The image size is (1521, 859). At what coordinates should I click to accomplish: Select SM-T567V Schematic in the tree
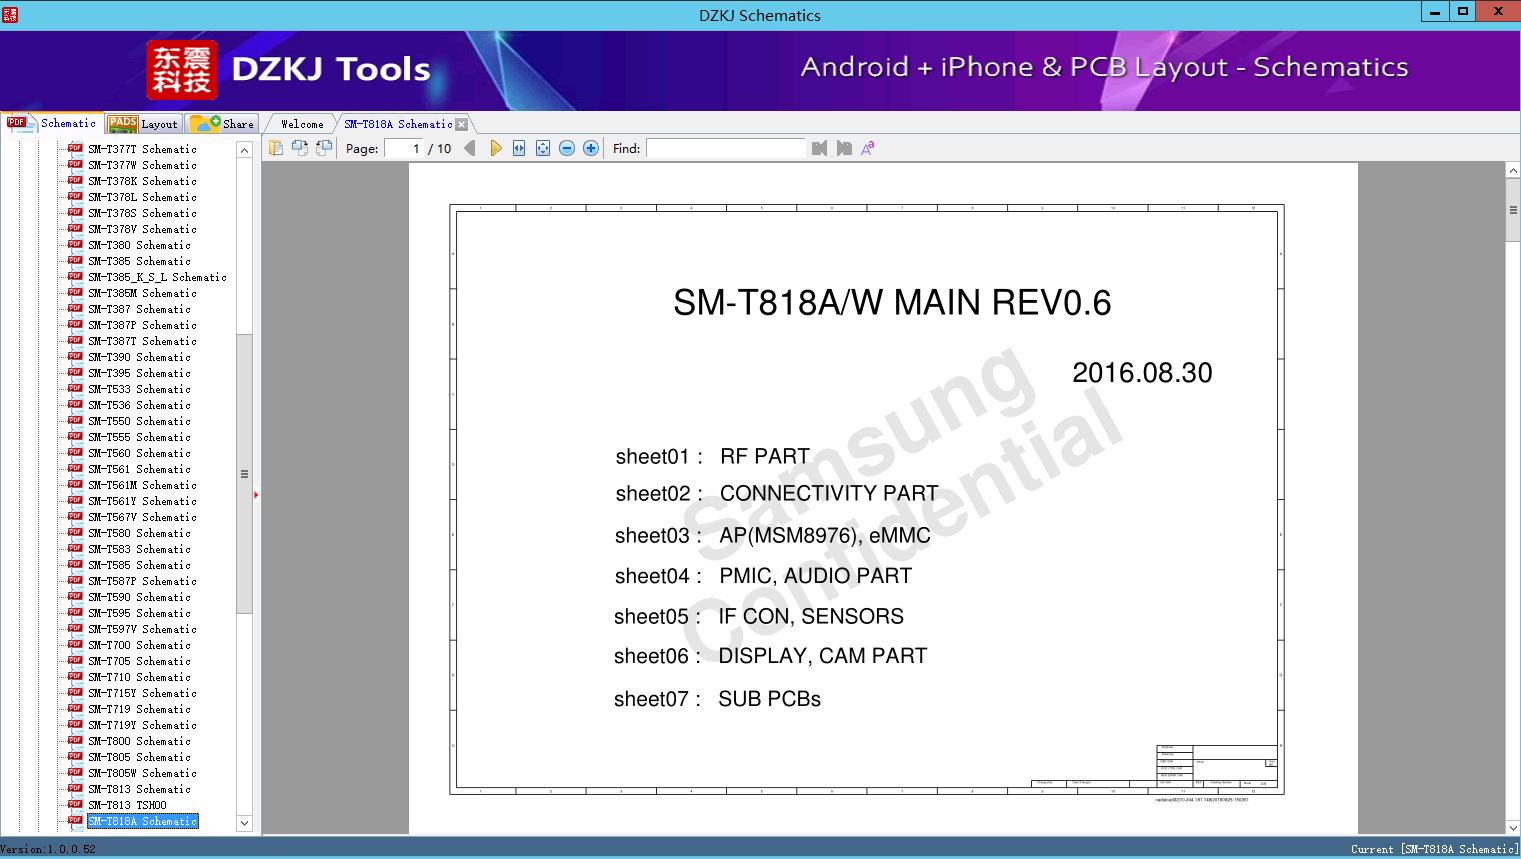coord(142,517)
